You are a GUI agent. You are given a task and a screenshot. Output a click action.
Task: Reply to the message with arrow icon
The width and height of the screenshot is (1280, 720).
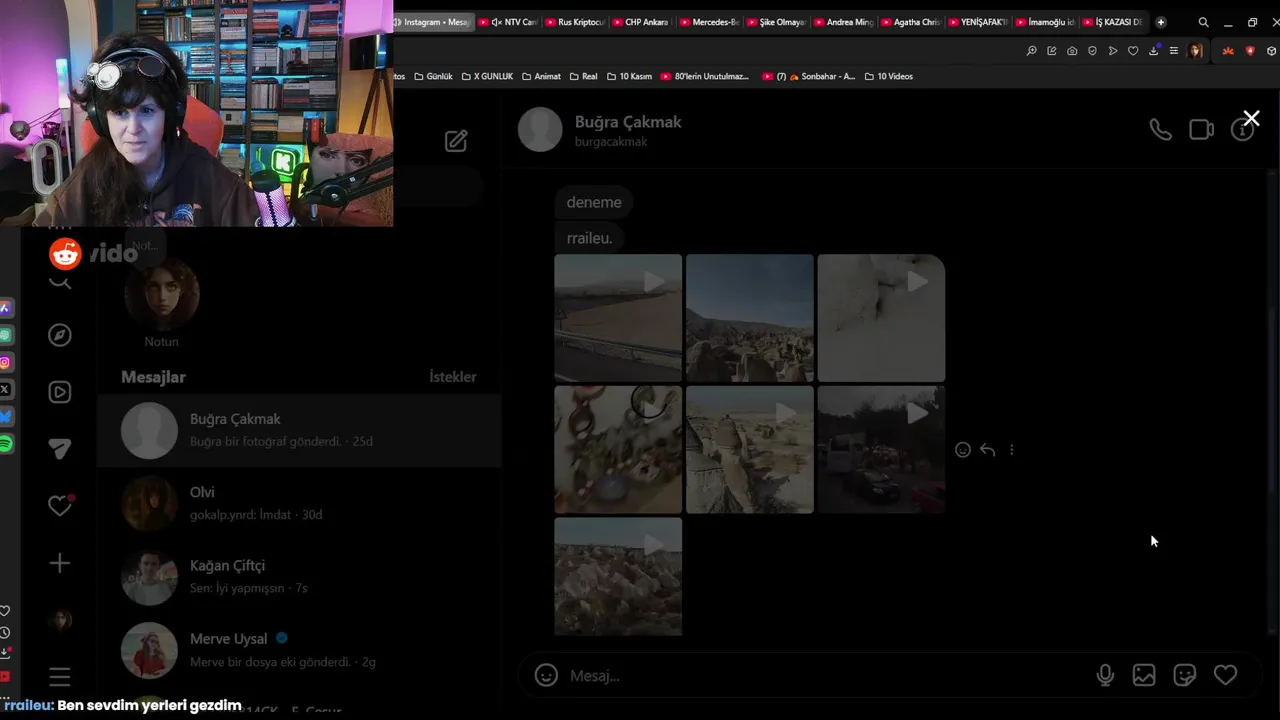(x=987, y=450)
